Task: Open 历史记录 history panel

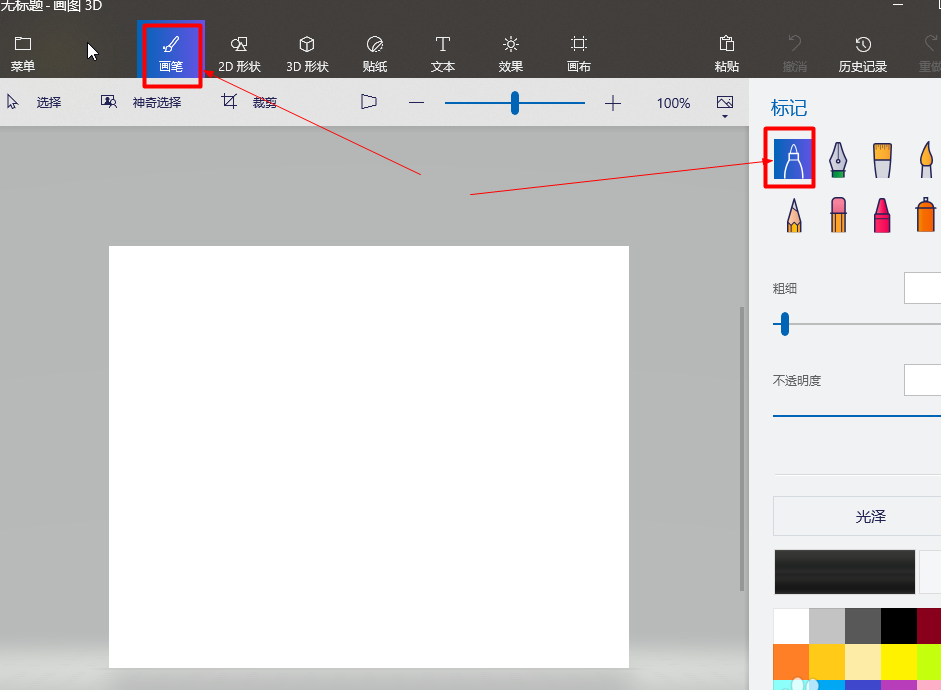Action: (862, 54)
